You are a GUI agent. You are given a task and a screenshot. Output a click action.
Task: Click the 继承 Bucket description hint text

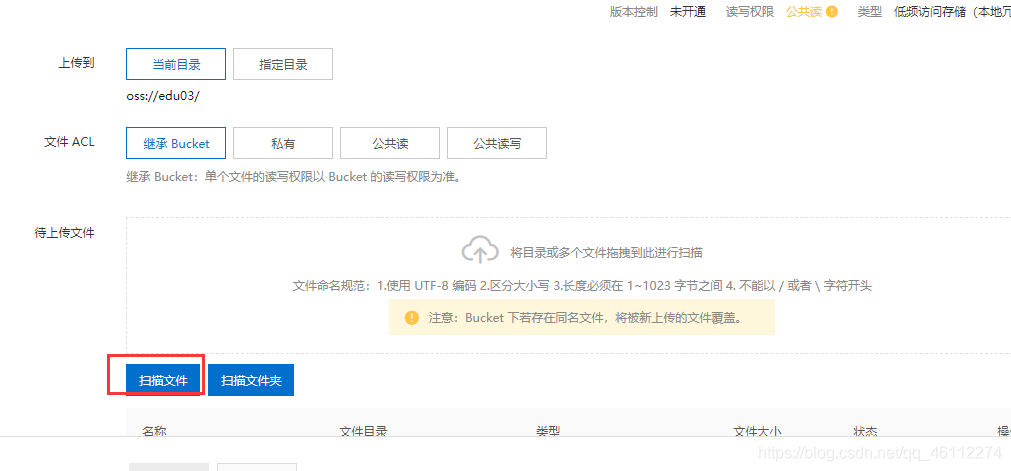coord(295,177)
